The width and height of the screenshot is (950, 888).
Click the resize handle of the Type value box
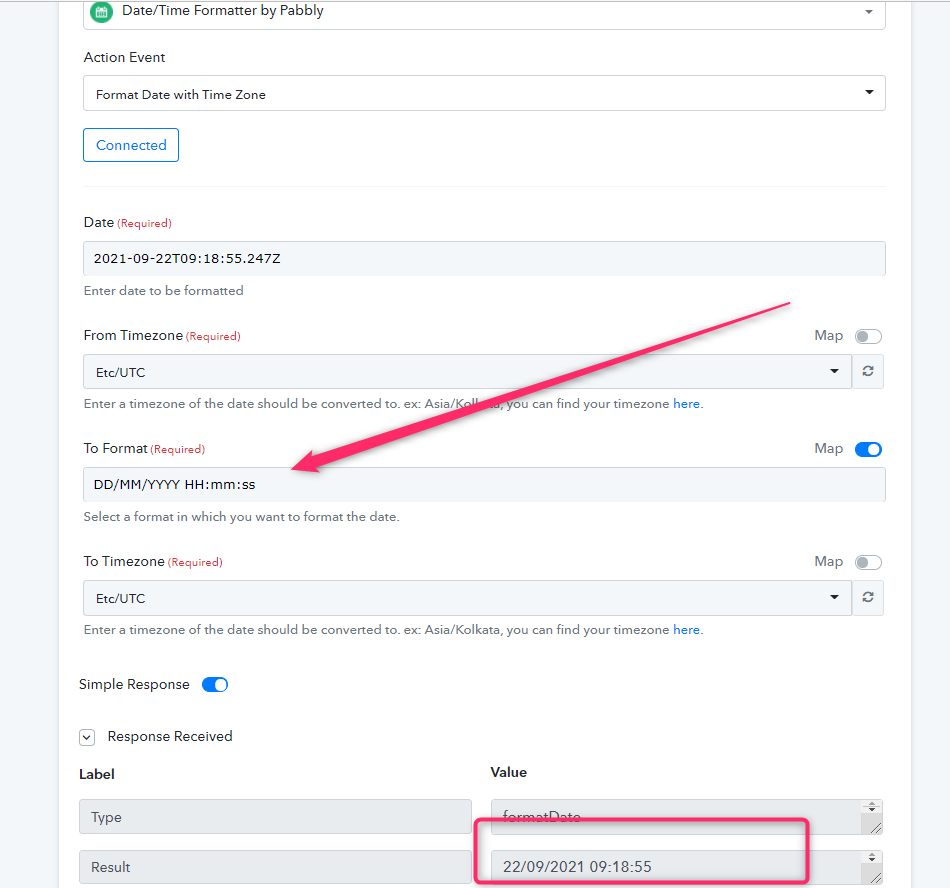[875, 827]
